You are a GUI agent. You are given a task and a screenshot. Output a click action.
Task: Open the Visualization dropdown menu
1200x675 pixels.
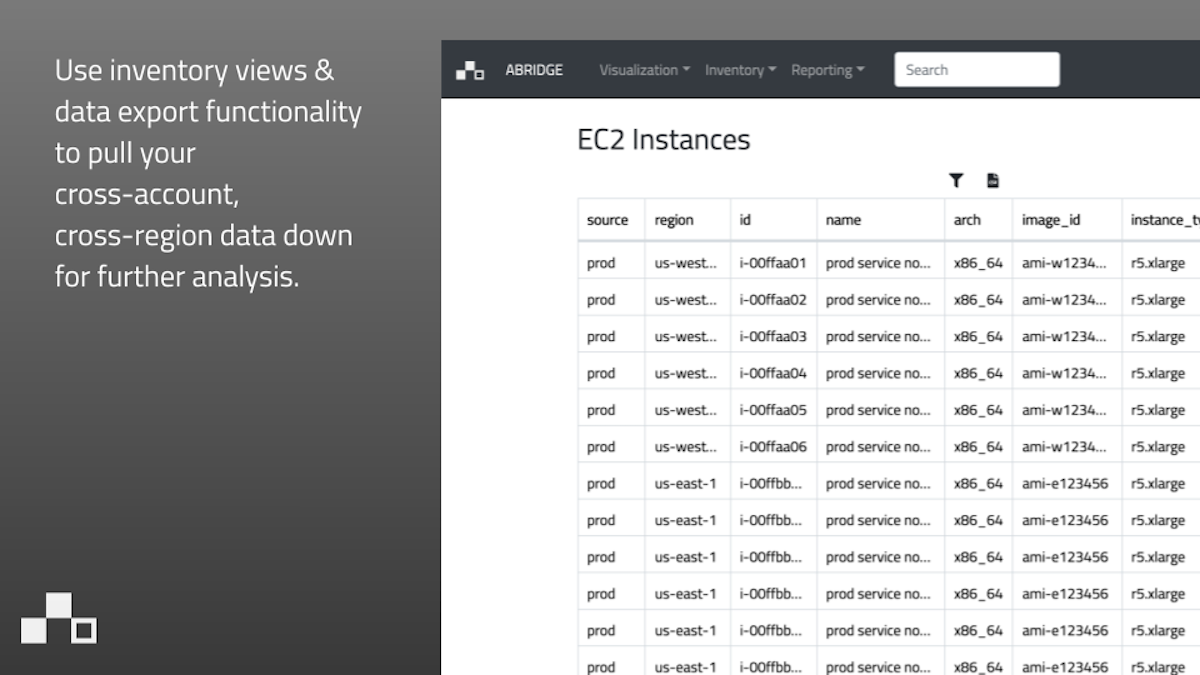tap(644, 70)
